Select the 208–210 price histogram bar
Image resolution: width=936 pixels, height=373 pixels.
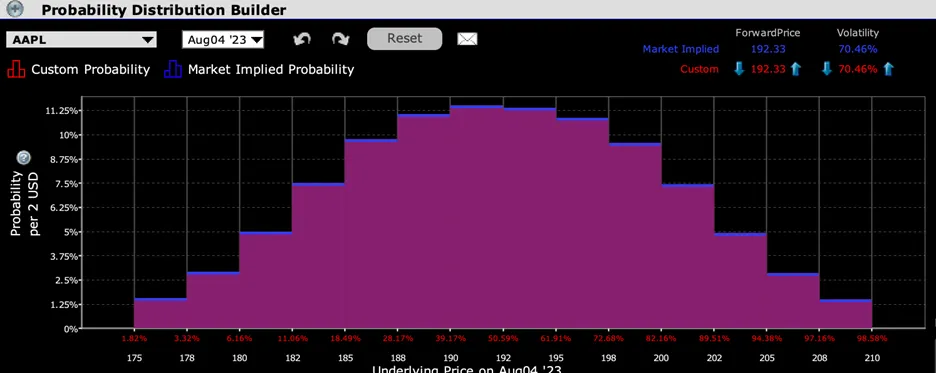[x=846, y=314]
